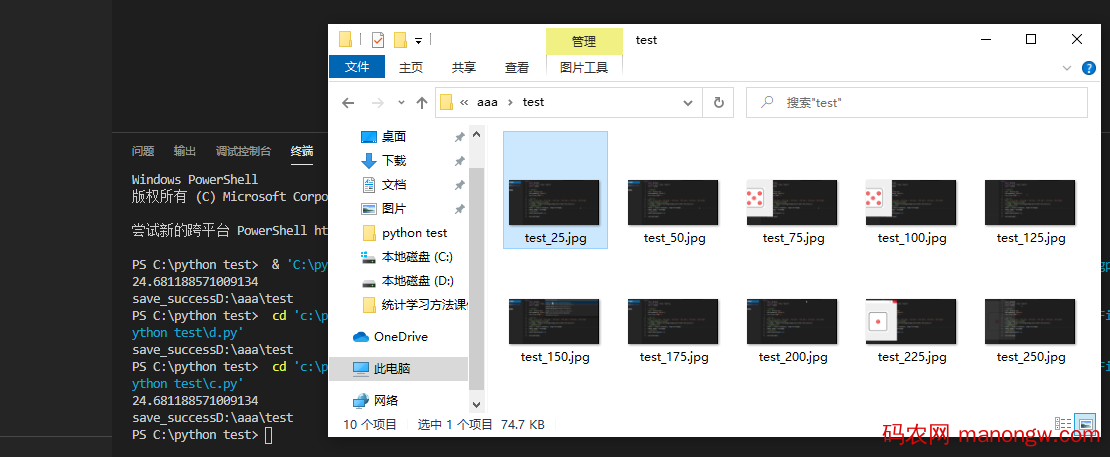The image size is (1110, 457).
Task: Open OneDrive in navigation pane
Action: [400, 337]
